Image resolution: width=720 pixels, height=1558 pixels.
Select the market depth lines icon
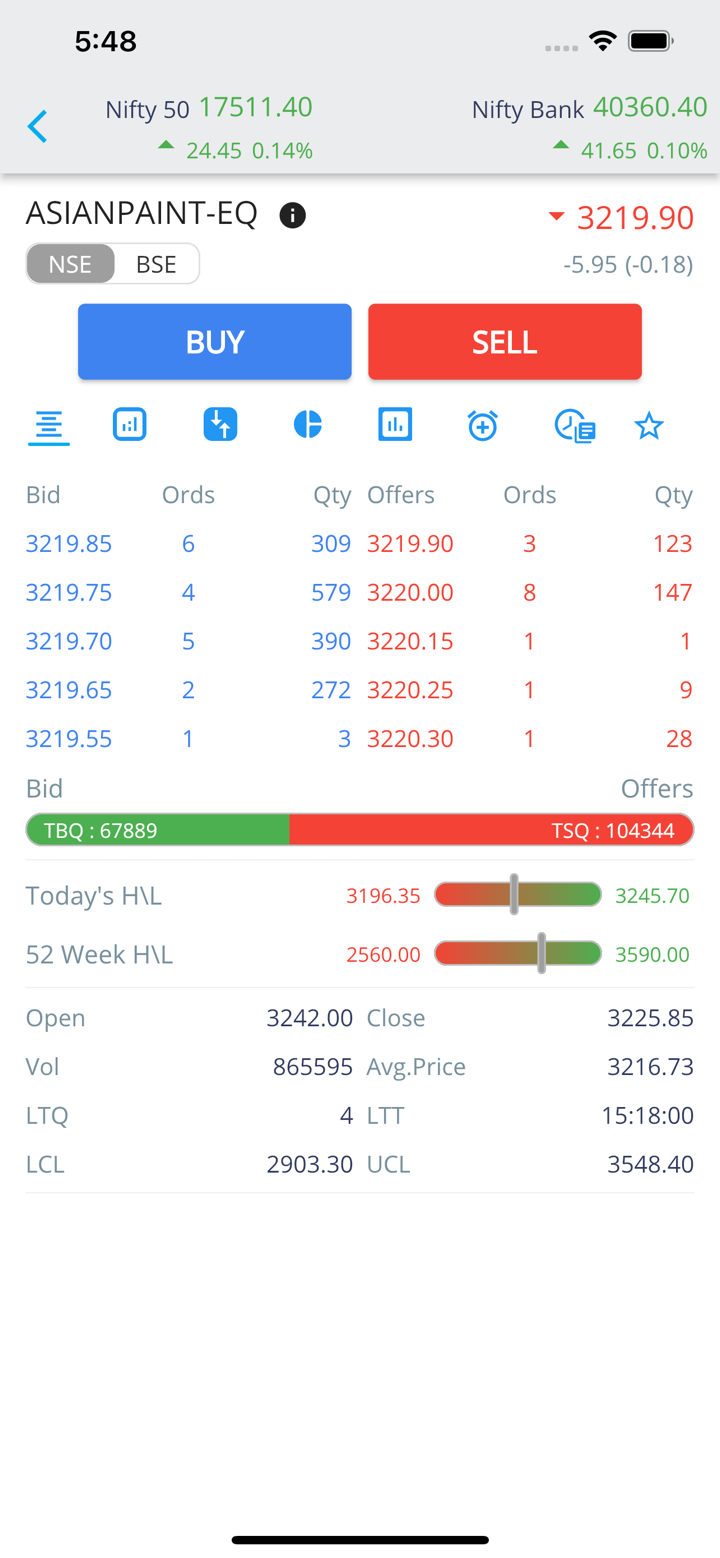click(48, 427)
